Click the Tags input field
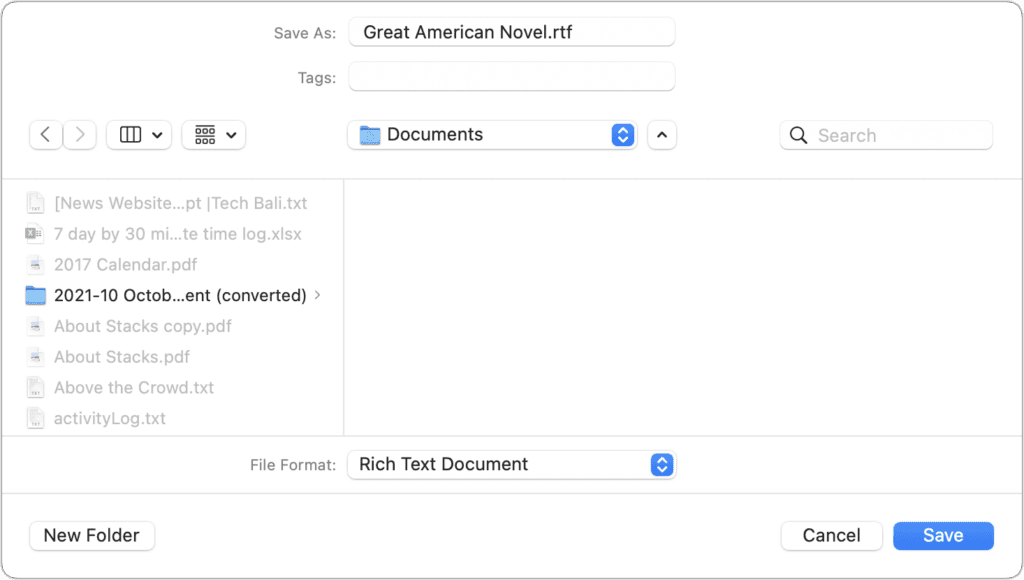Viewport: 1024px width, 580px height. click(512, 76)
